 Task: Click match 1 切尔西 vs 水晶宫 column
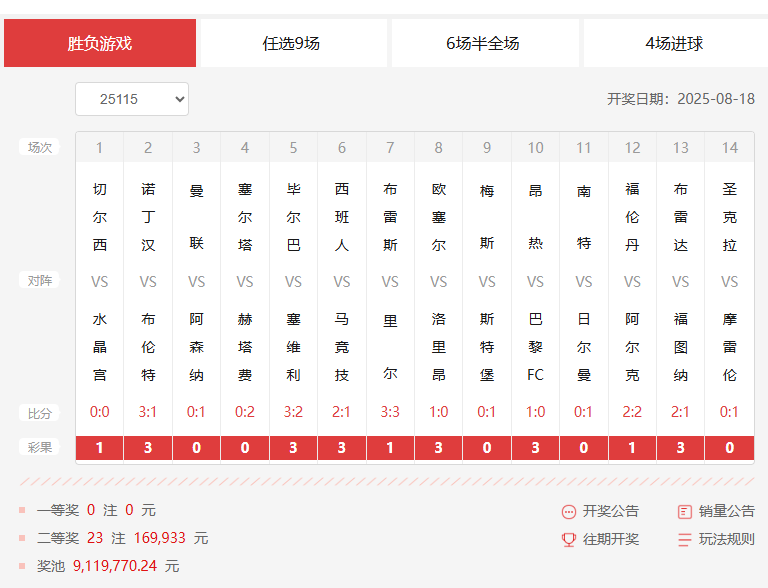[x=100, y=282]
